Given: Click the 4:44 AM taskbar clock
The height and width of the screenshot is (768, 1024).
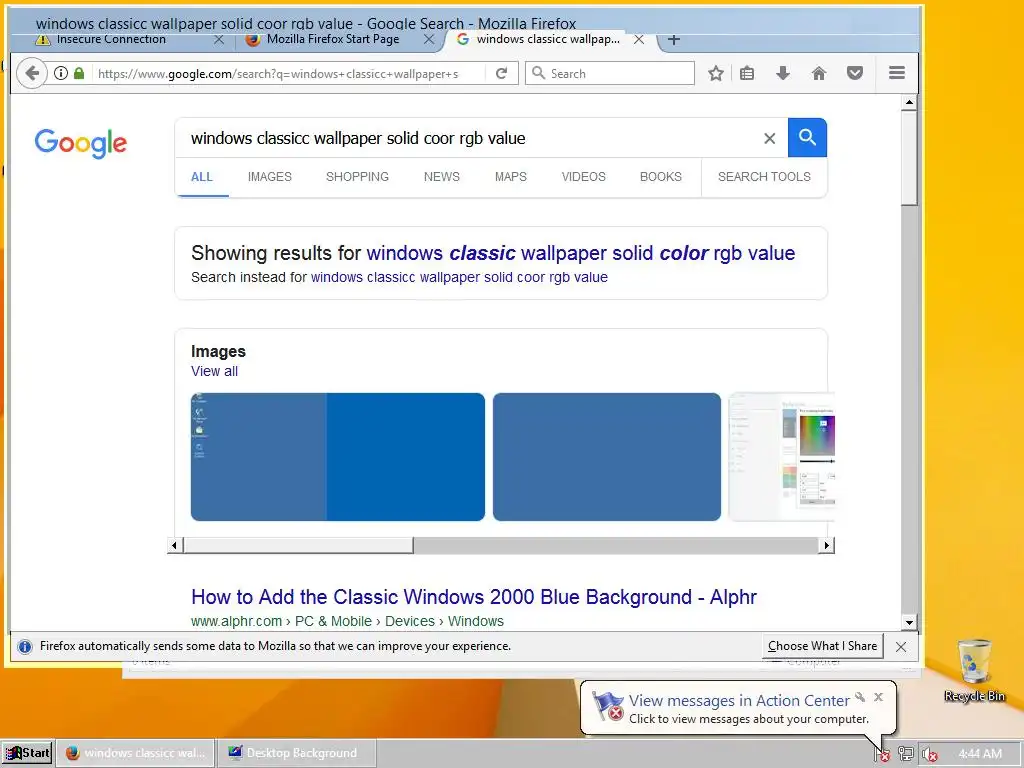Looking at the screenshot, I should click(980, 754).
